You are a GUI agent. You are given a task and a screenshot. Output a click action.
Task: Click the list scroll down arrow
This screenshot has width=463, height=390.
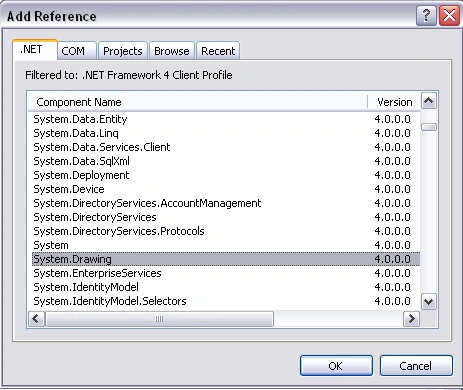429,302
